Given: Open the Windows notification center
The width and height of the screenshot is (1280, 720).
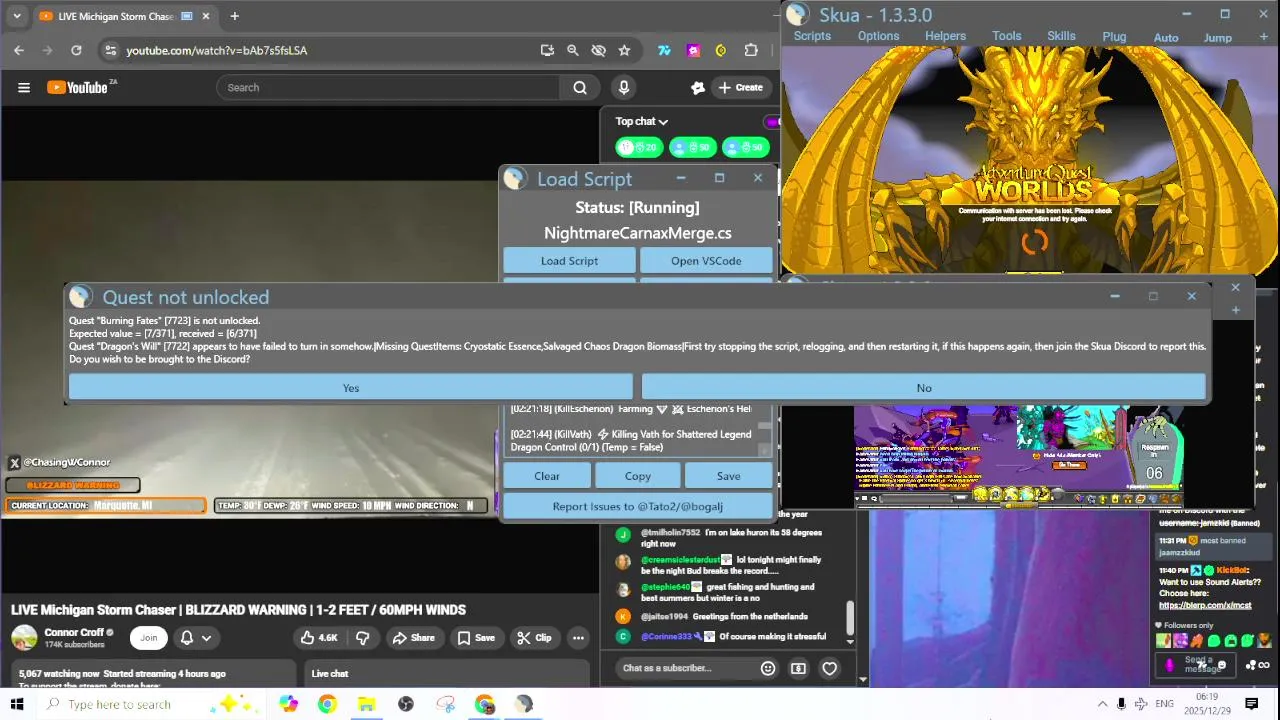Looking at the screenshot, I should (1251, 704).
